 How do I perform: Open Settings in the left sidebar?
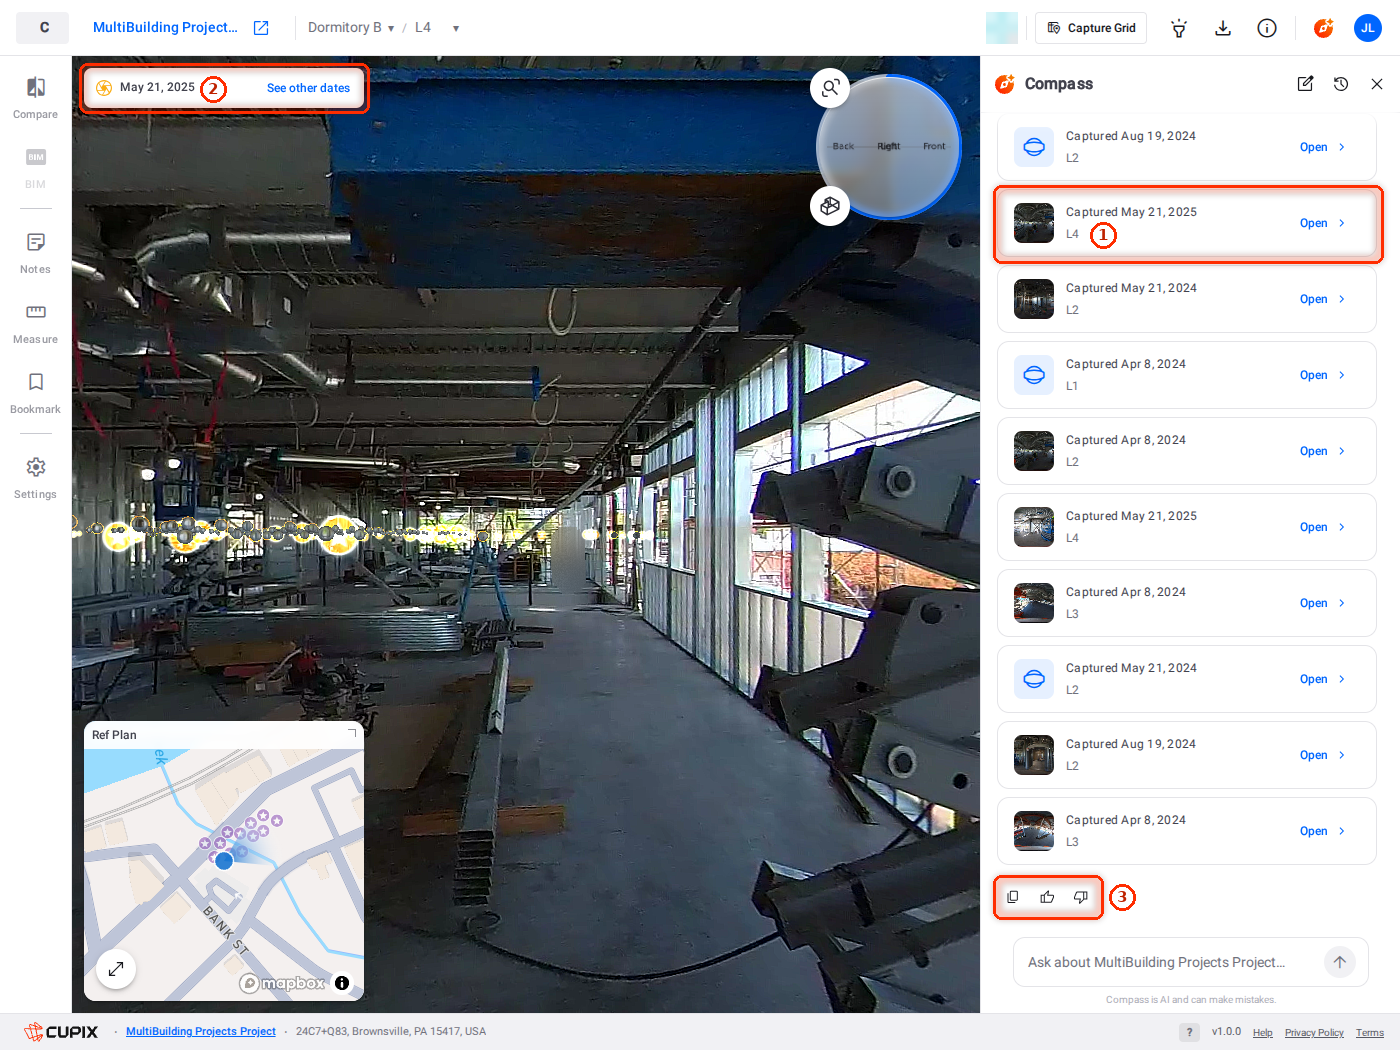point(35,478)
